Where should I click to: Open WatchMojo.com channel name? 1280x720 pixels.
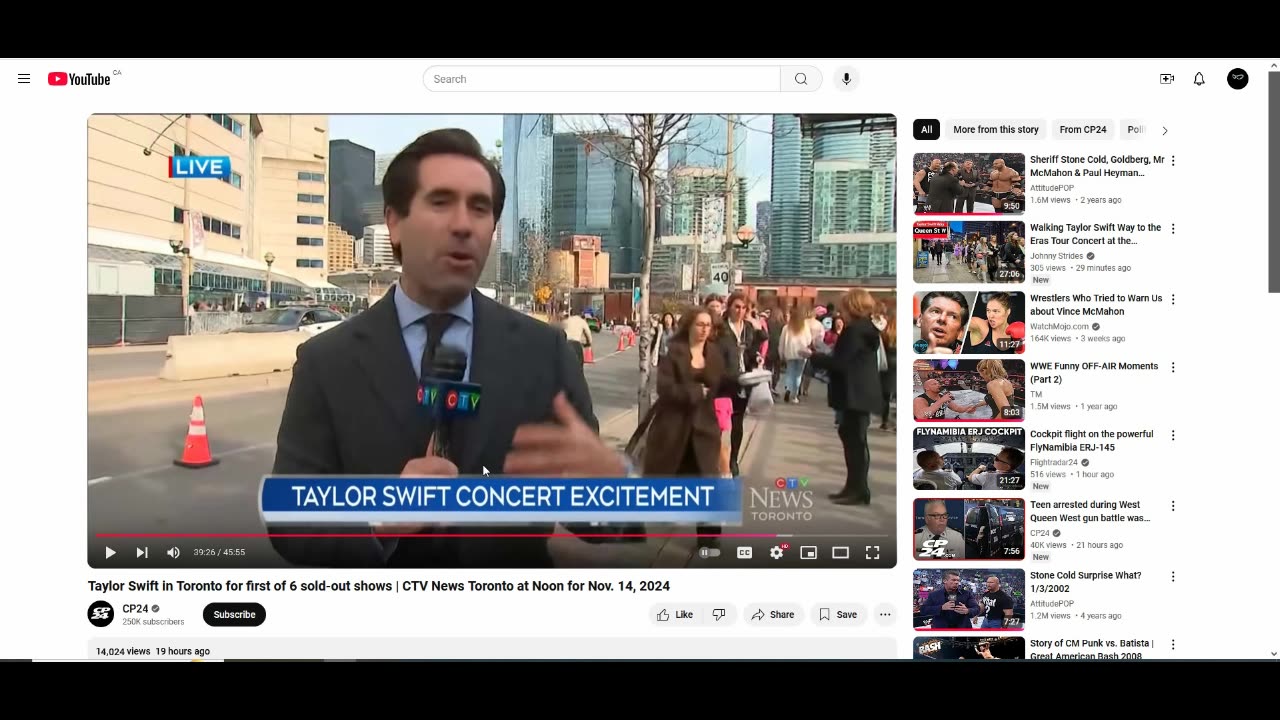1059,326
